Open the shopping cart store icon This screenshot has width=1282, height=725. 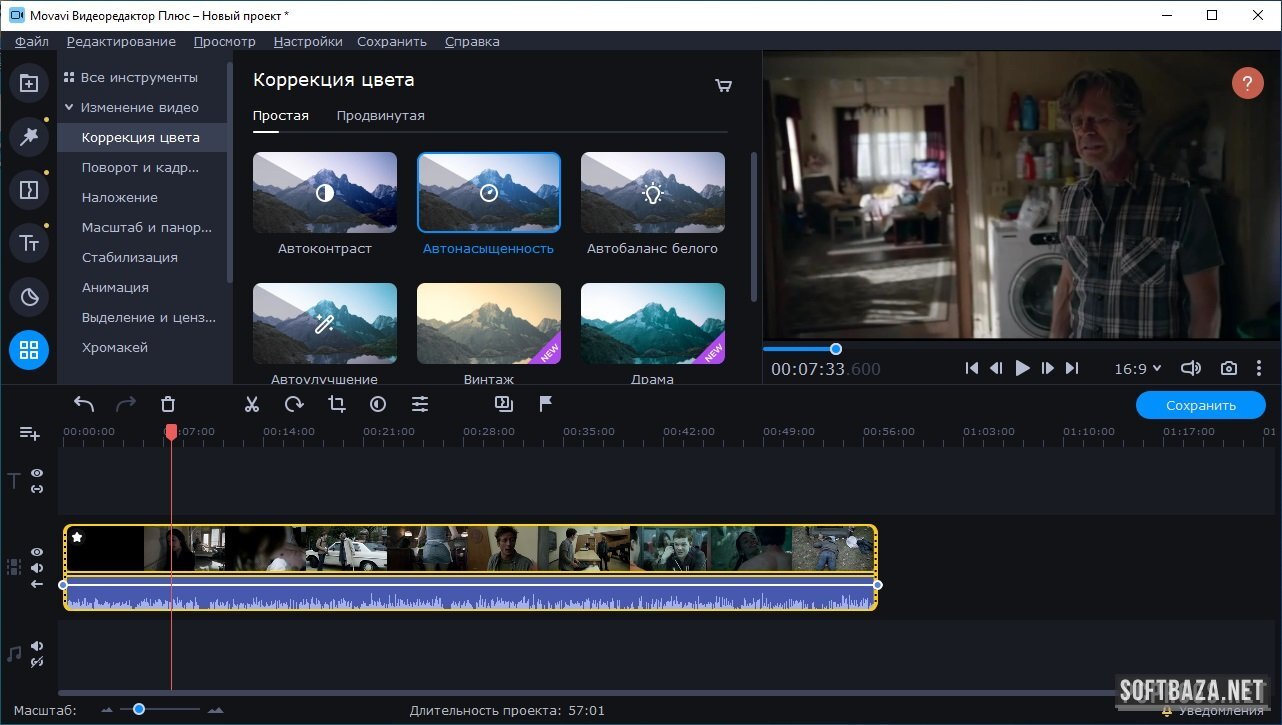coord(723,85)
